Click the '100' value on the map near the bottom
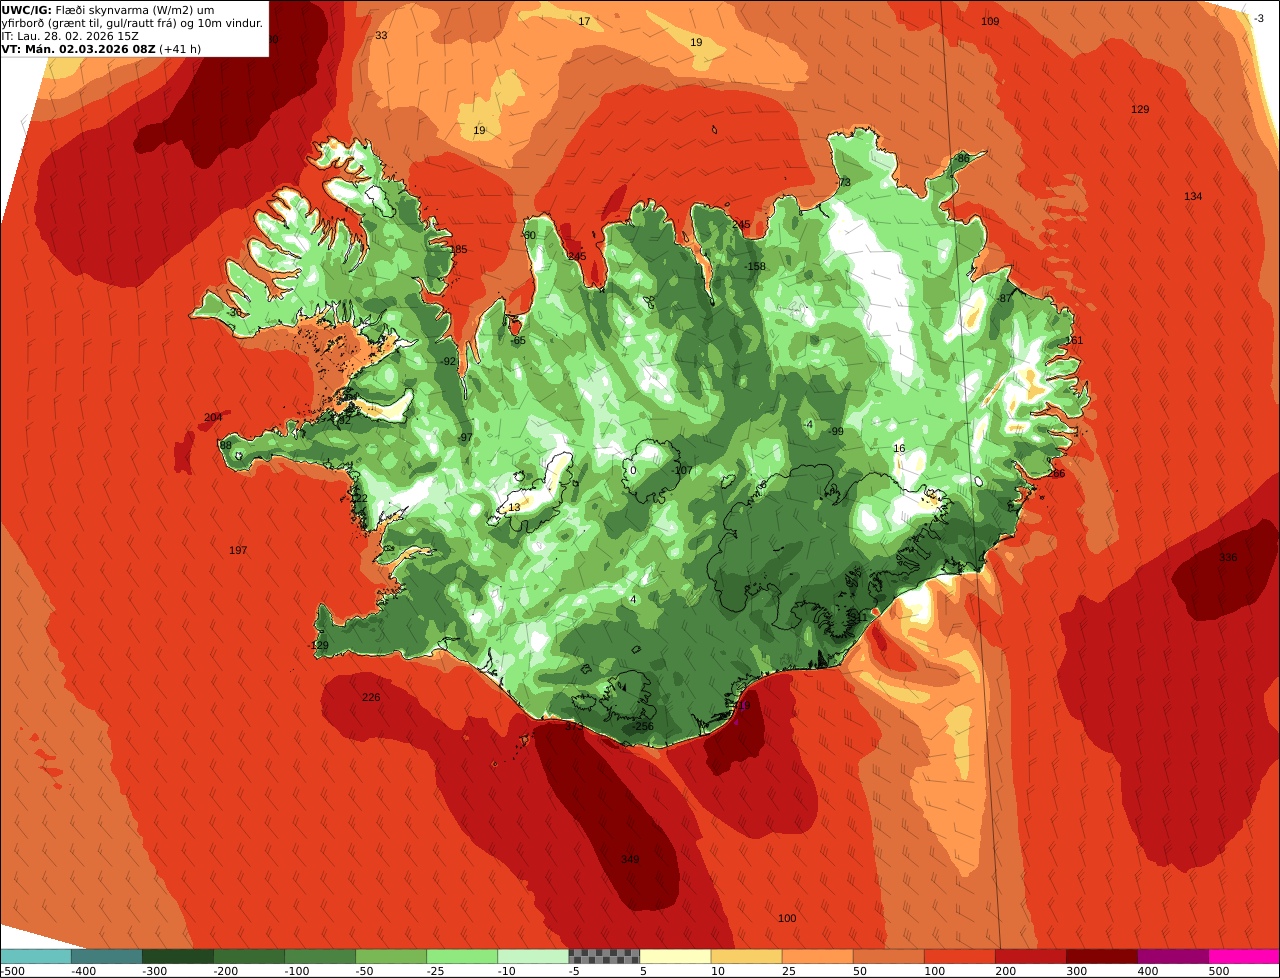The height and width of the screenshot is (978, 1280). (787, 918)
